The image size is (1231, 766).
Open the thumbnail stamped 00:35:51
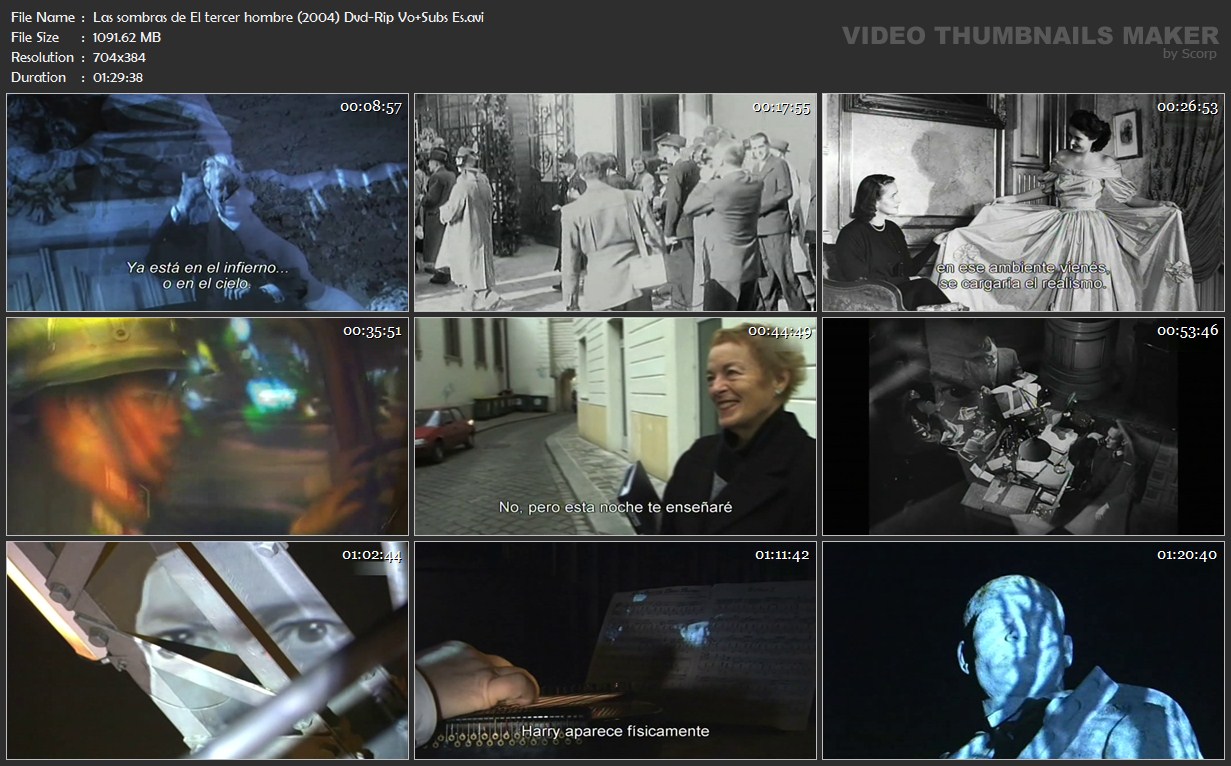[x=208, y=427]
